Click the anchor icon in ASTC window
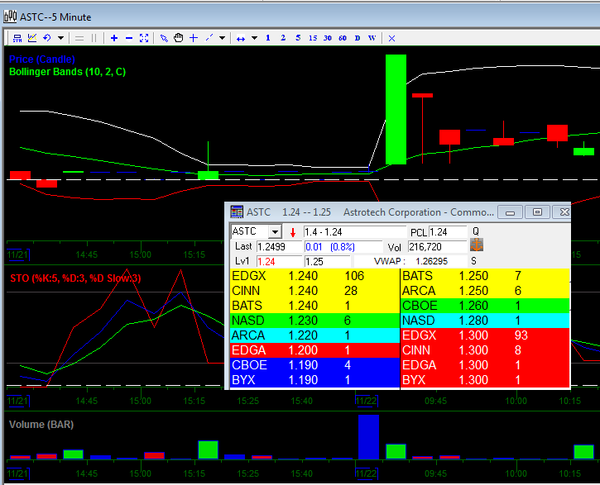Screen dimensions: 600x485 [477, 245]
